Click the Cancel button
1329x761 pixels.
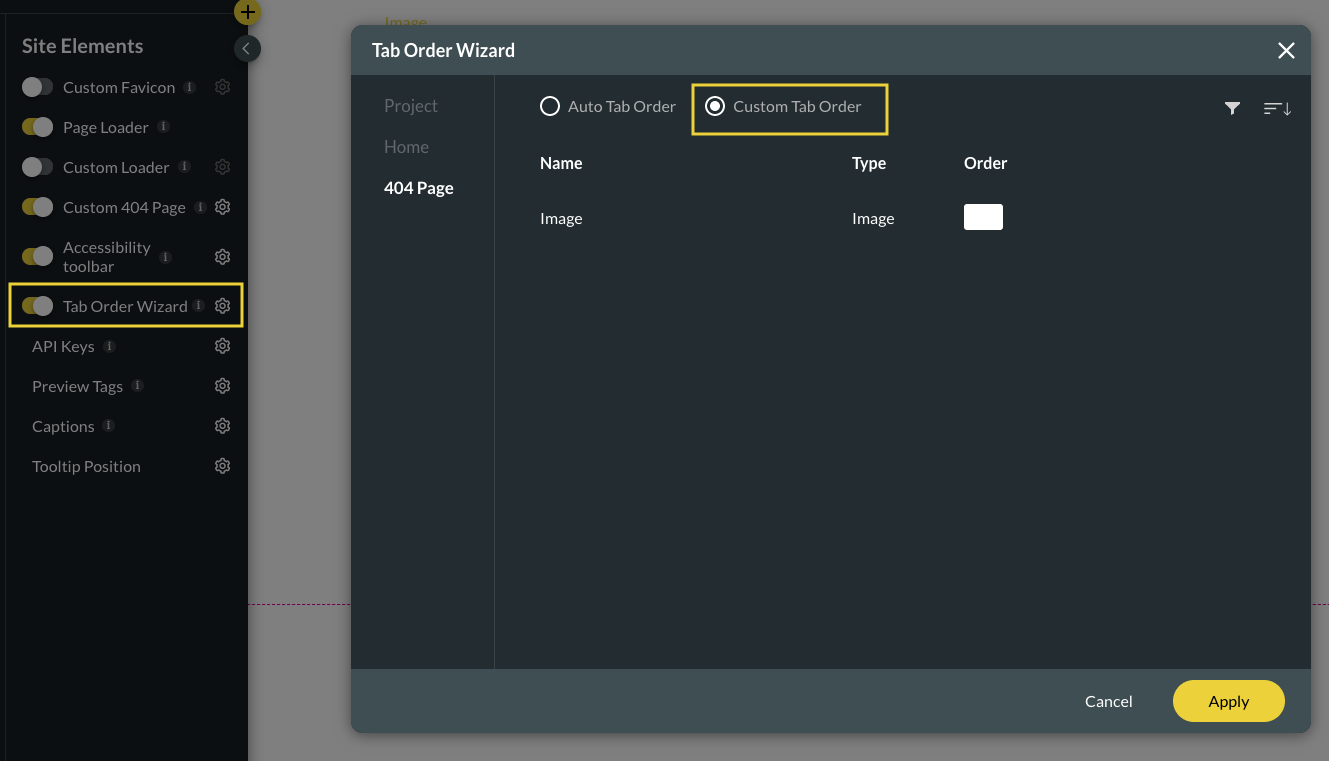tap(1109, 701)
